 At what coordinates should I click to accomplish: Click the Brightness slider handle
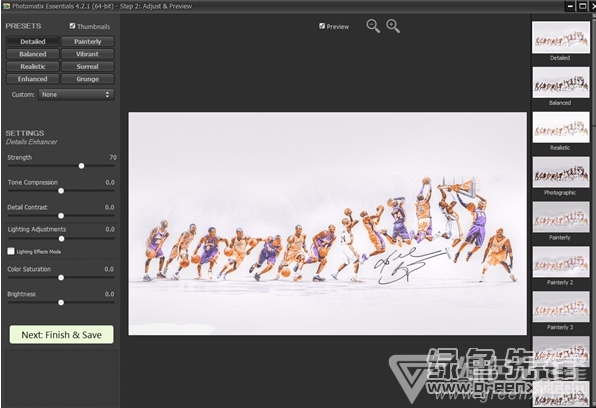61,303
